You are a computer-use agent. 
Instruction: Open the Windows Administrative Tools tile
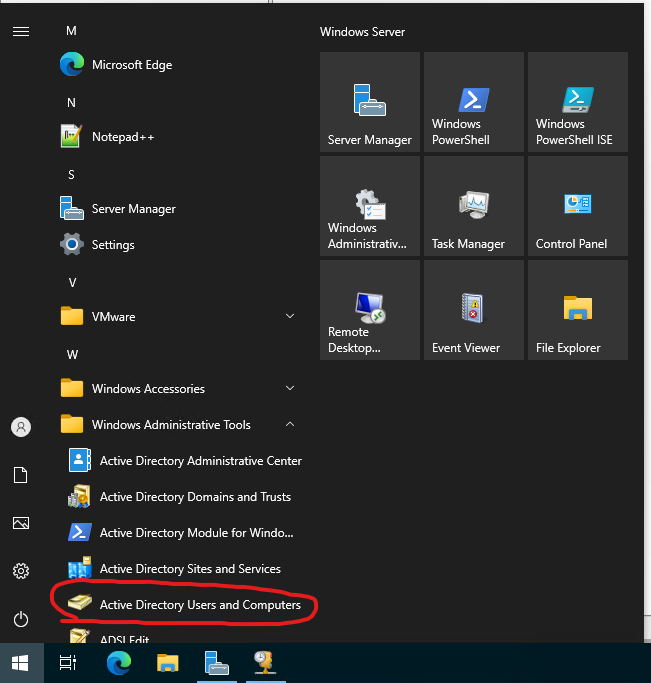tap(369, 206)
